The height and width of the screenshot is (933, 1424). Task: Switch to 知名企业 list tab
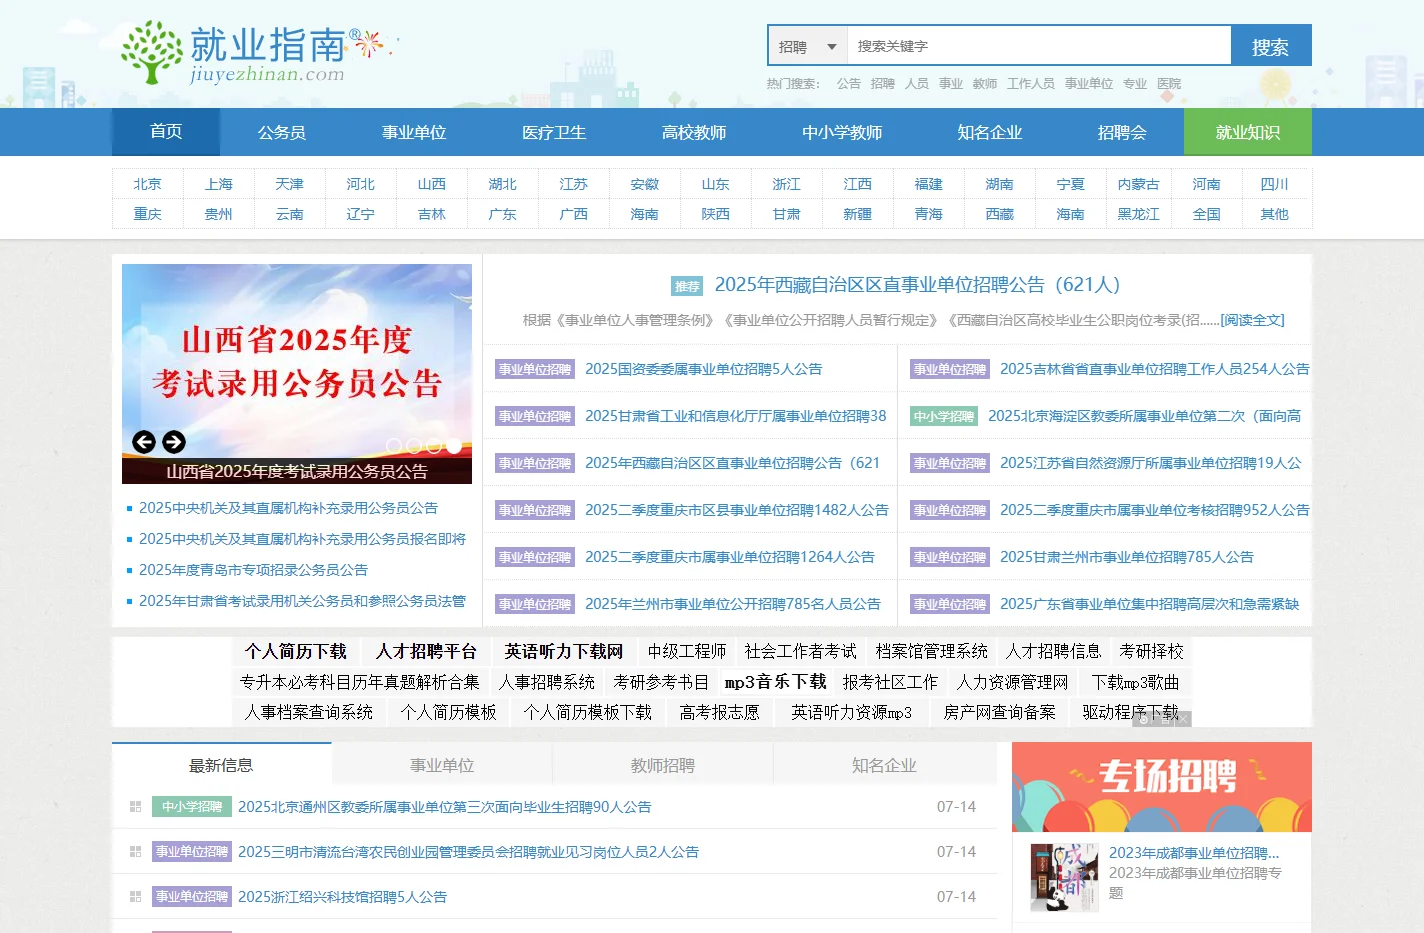tap(884, 765)
